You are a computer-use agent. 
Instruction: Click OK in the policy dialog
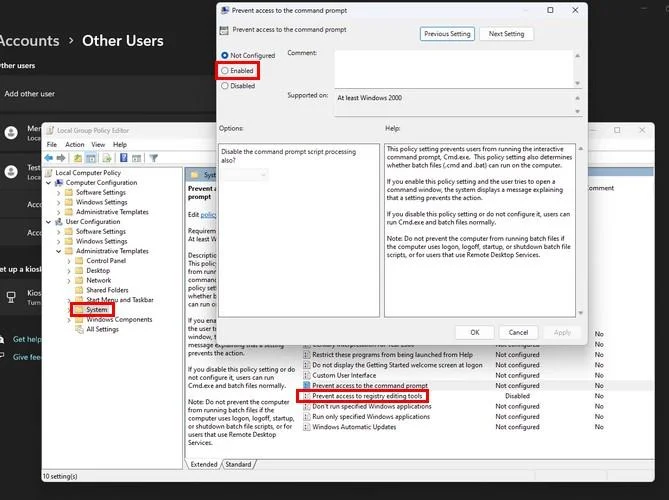pos(475,332)
